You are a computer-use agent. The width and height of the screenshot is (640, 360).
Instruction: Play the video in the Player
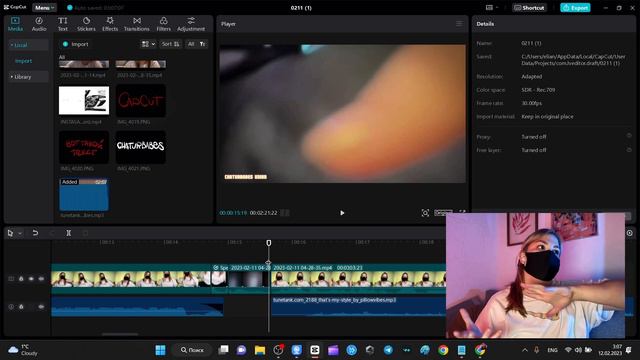click(x=342, y=213)
